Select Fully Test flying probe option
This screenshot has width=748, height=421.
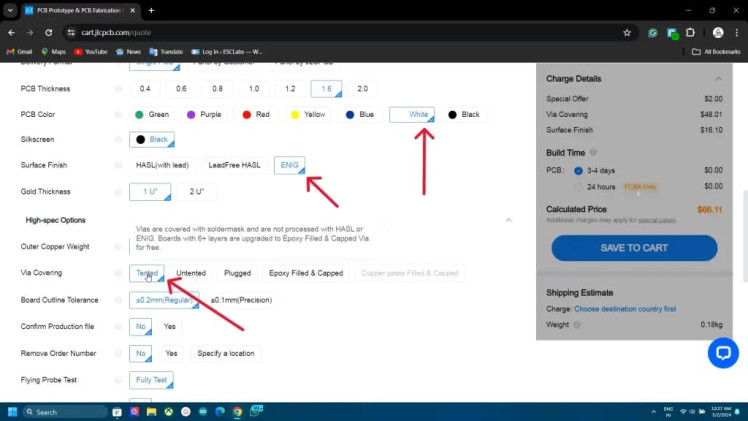[151, 380]
